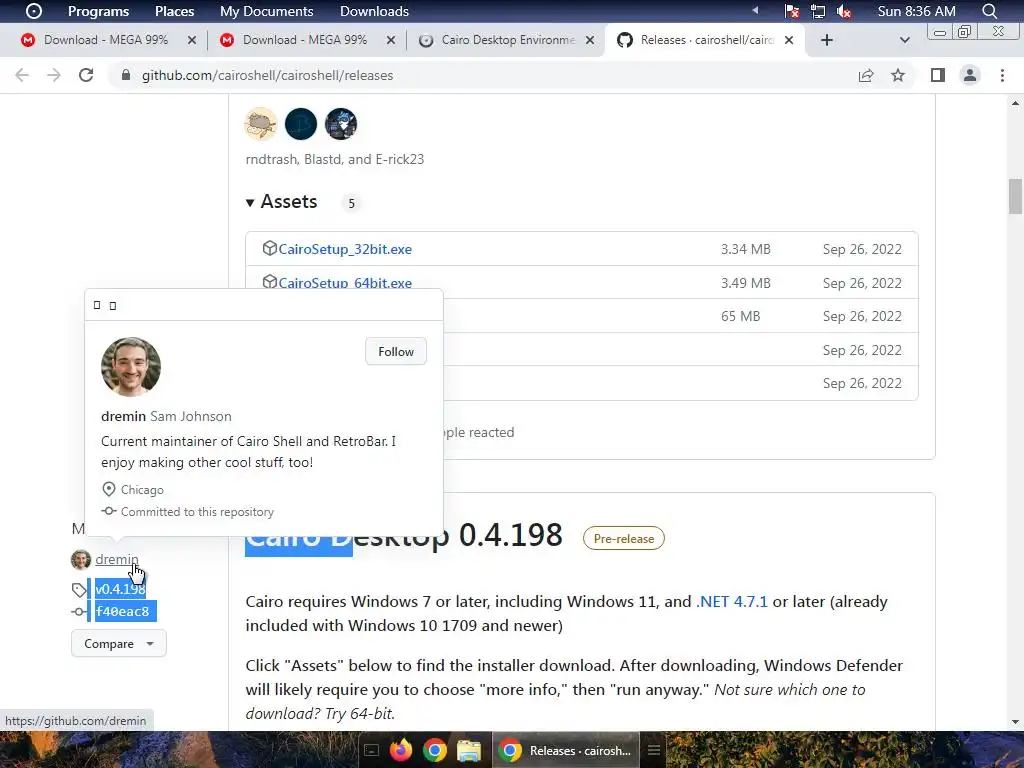The height and width of the screenshot is (768, 1024).
Task: Switch to first Download - MEGA 99% tab
Action: (106, 40)
